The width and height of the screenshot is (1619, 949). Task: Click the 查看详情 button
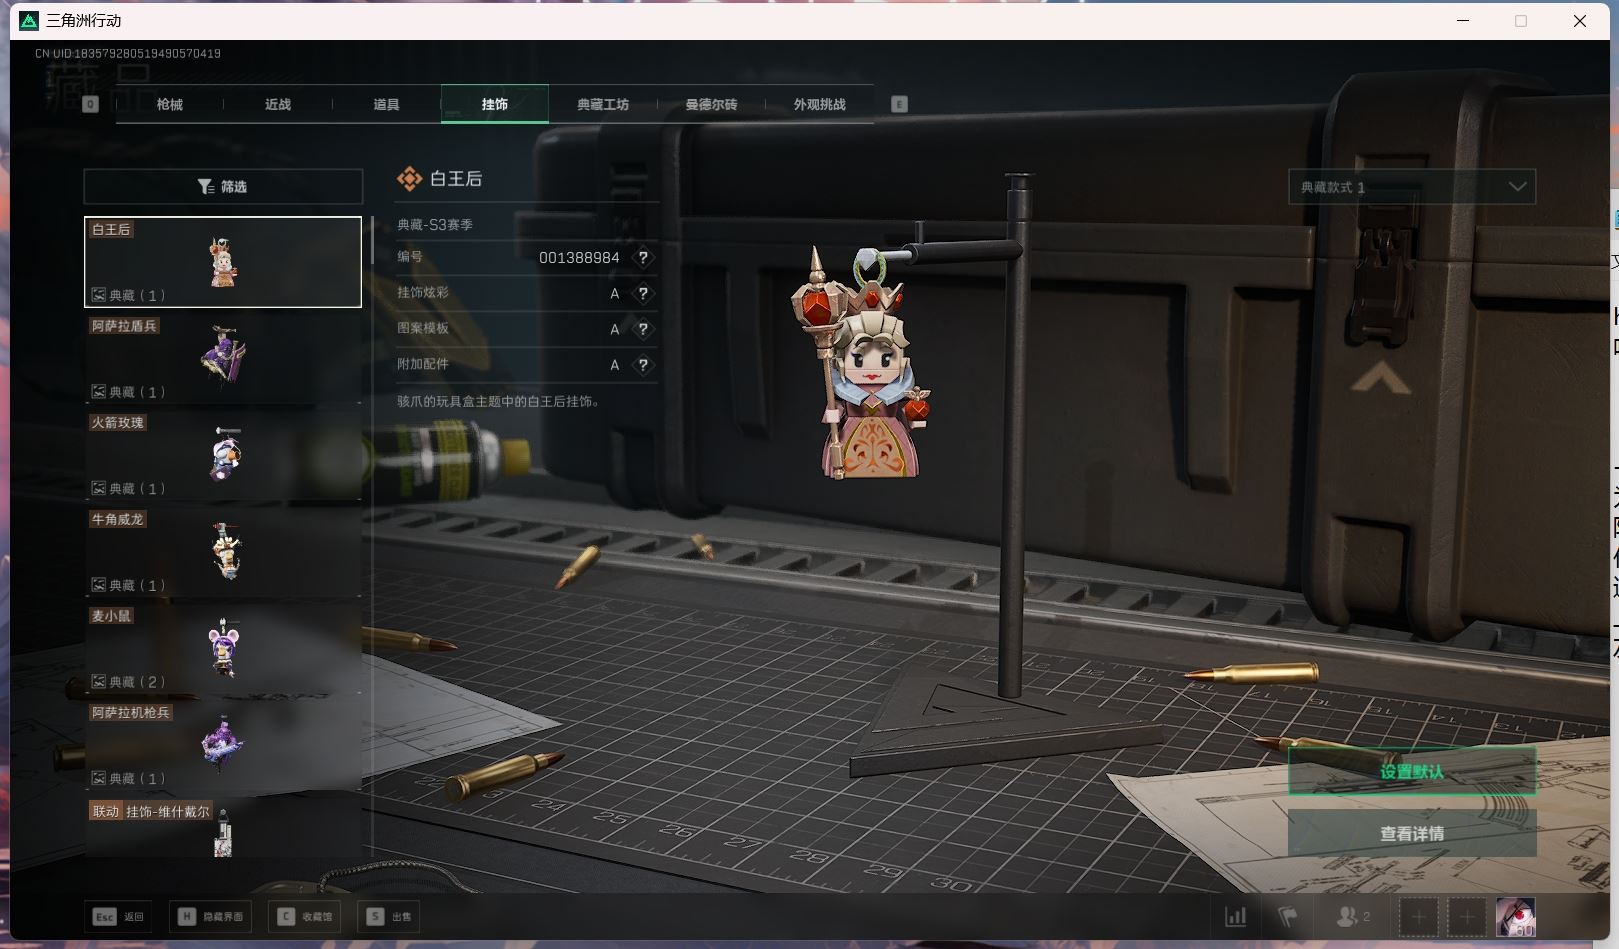(x=1411, y=833)
